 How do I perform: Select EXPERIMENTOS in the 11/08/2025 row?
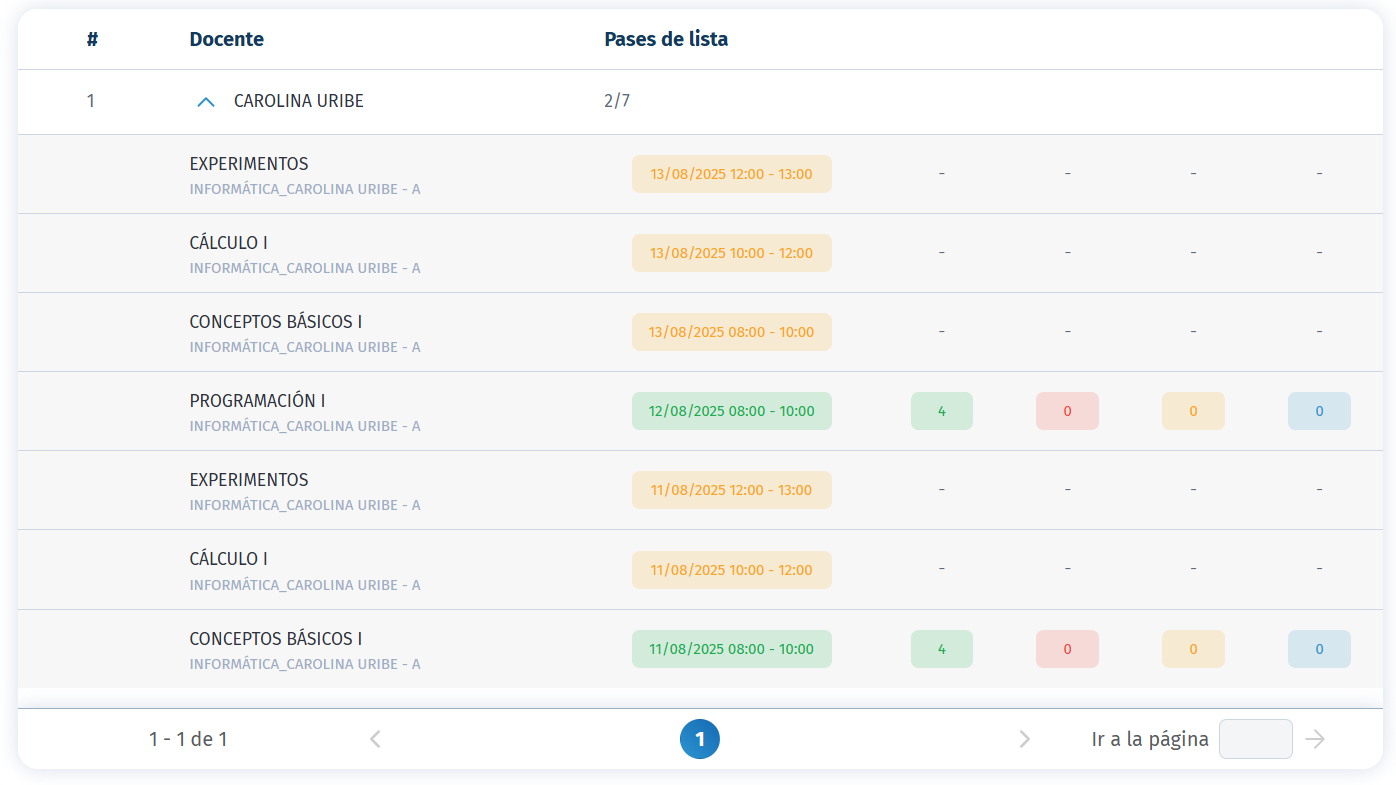249,480
